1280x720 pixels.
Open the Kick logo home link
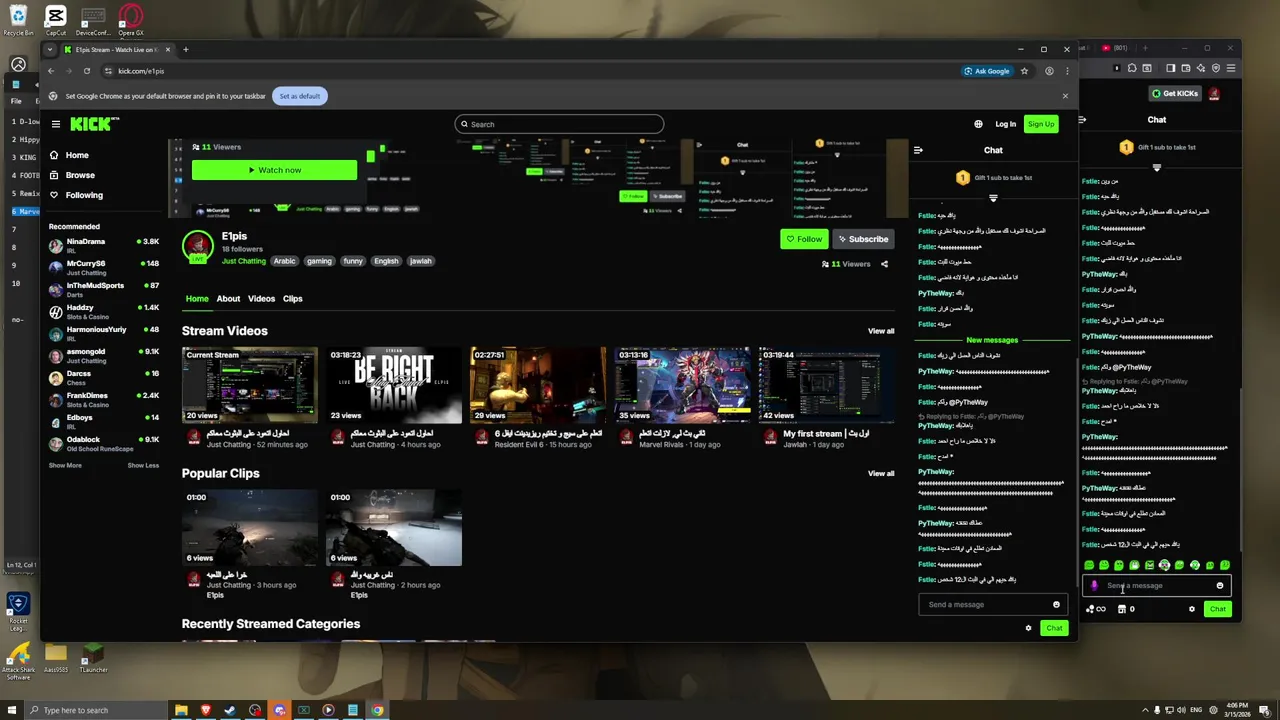click(x=94, y=124)
